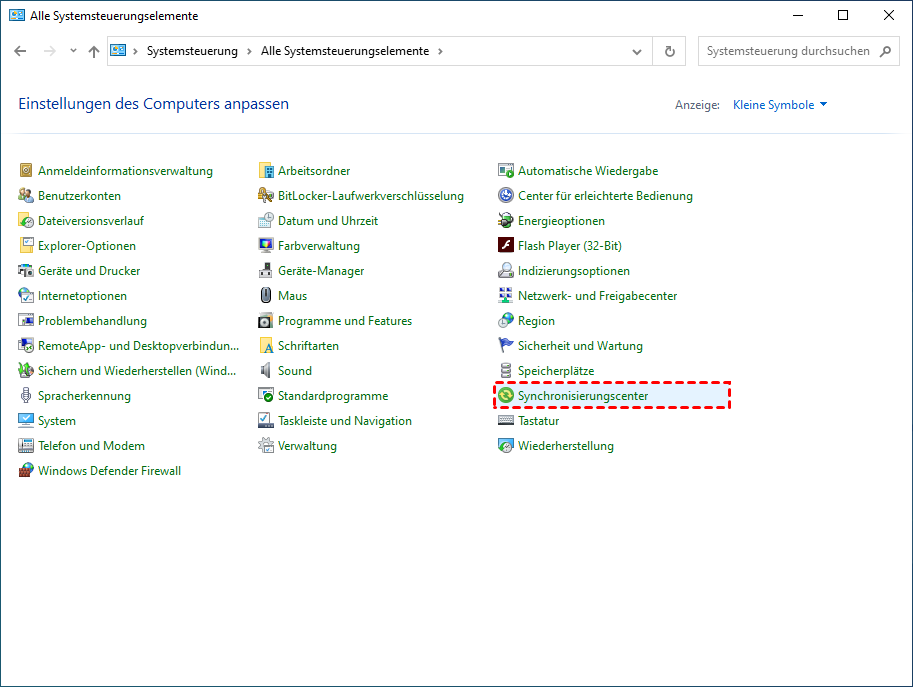Open the Anzeige Kleine Symbole dropdown
Screen dimensions: 913x687
point(780,105)
